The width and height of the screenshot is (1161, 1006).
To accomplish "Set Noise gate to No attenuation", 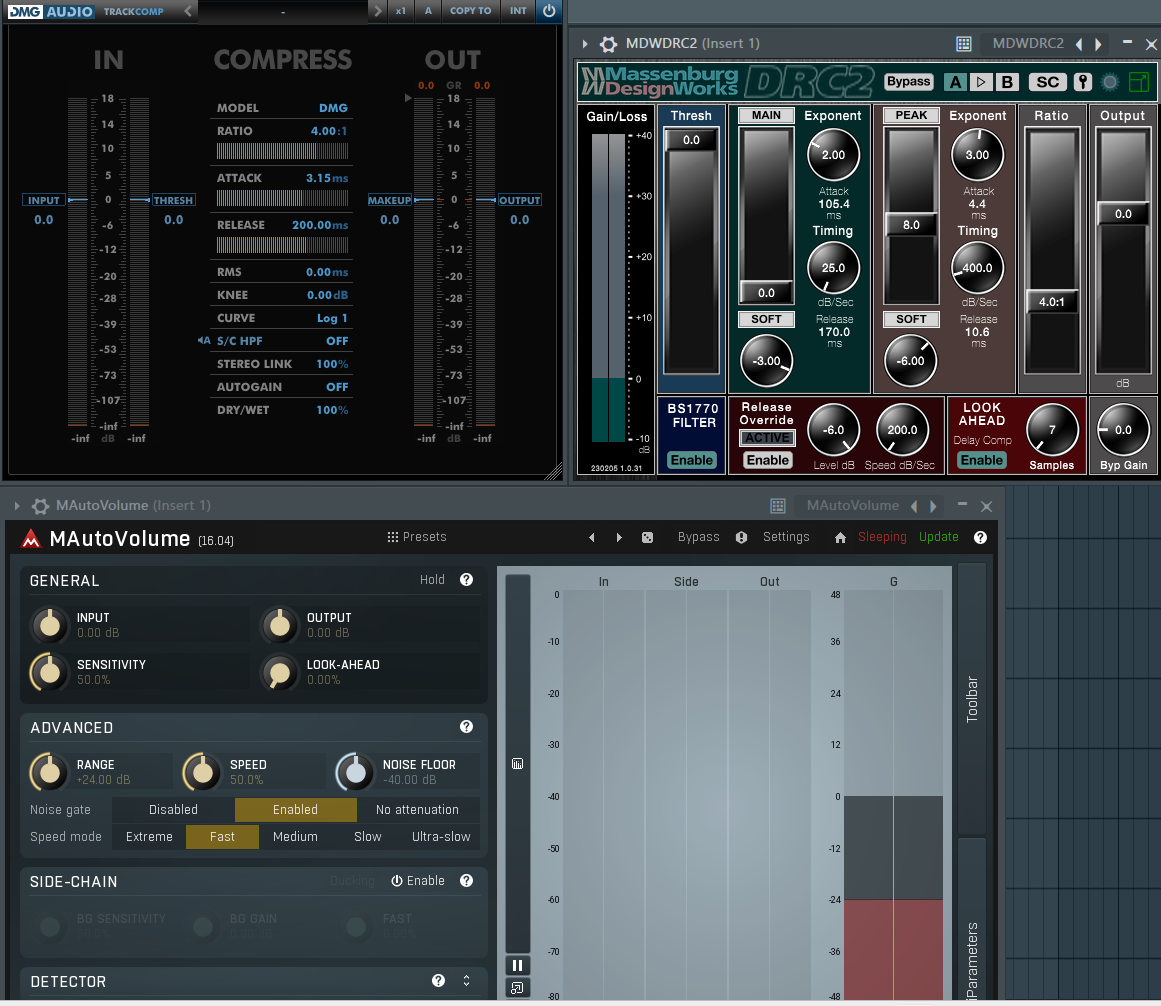I will point(418,810).
